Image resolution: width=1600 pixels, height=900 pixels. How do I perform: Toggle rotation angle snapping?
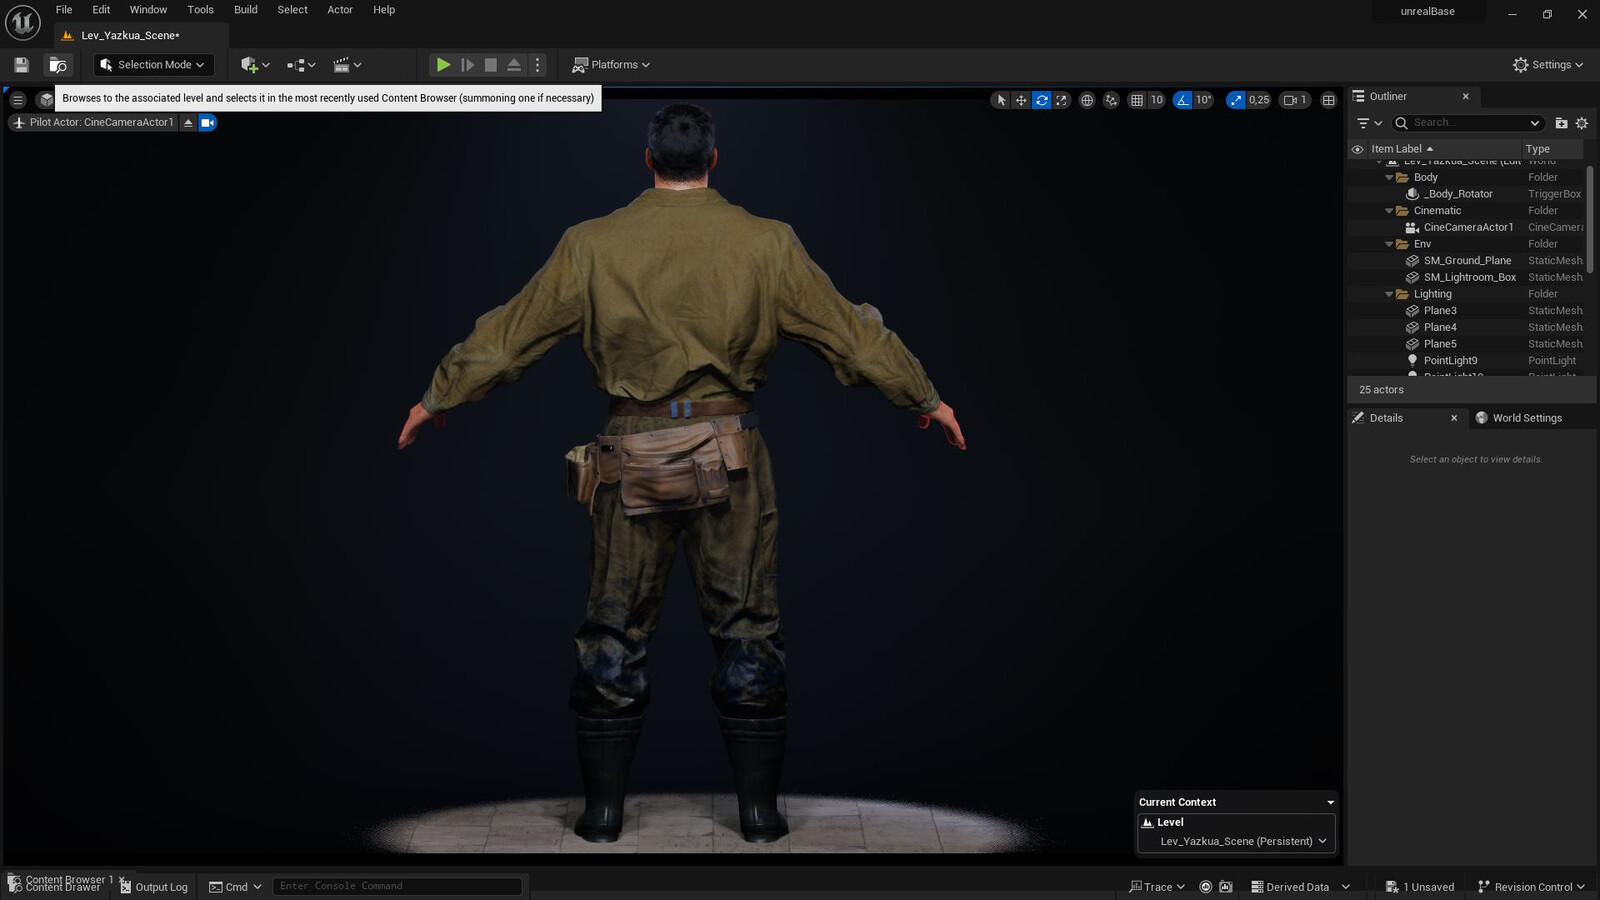[1183, 100]
